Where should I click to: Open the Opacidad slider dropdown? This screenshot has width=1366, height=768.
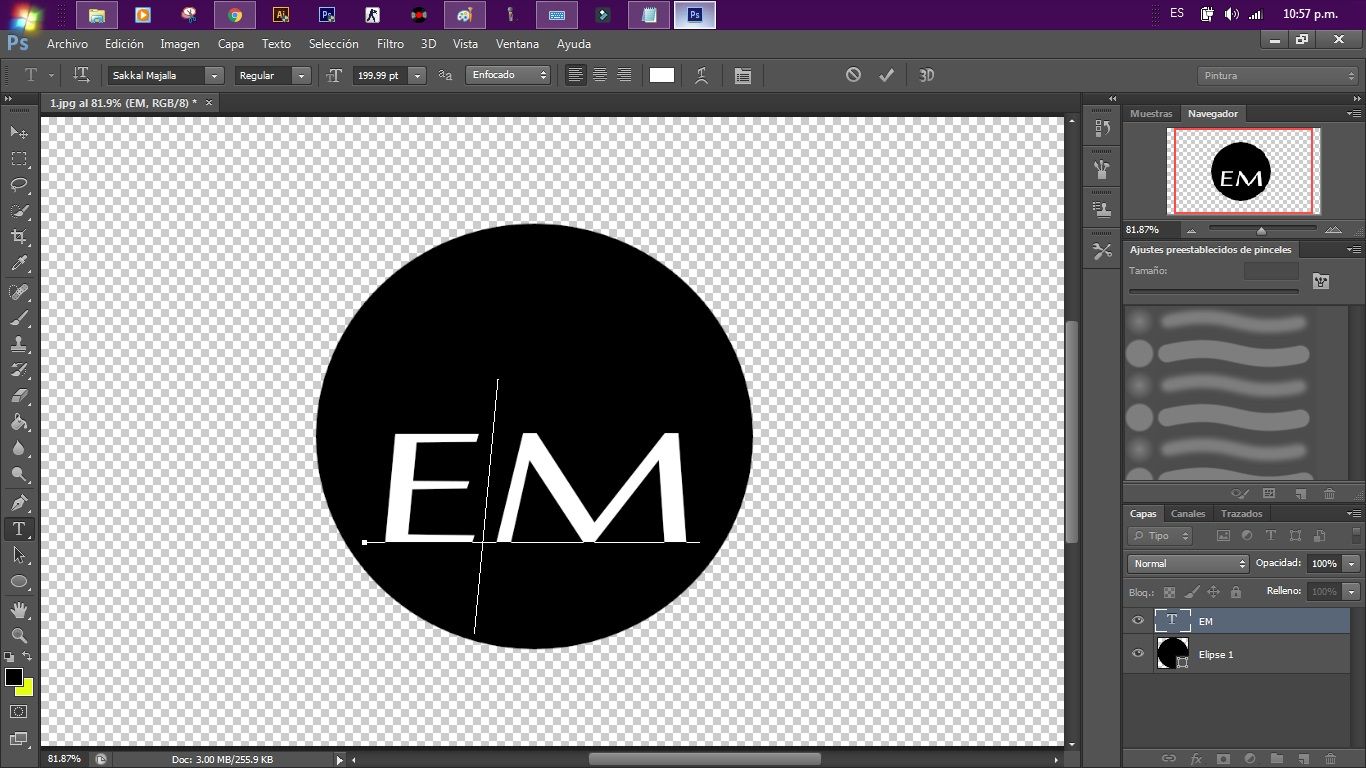click(x=1352, y=563)
